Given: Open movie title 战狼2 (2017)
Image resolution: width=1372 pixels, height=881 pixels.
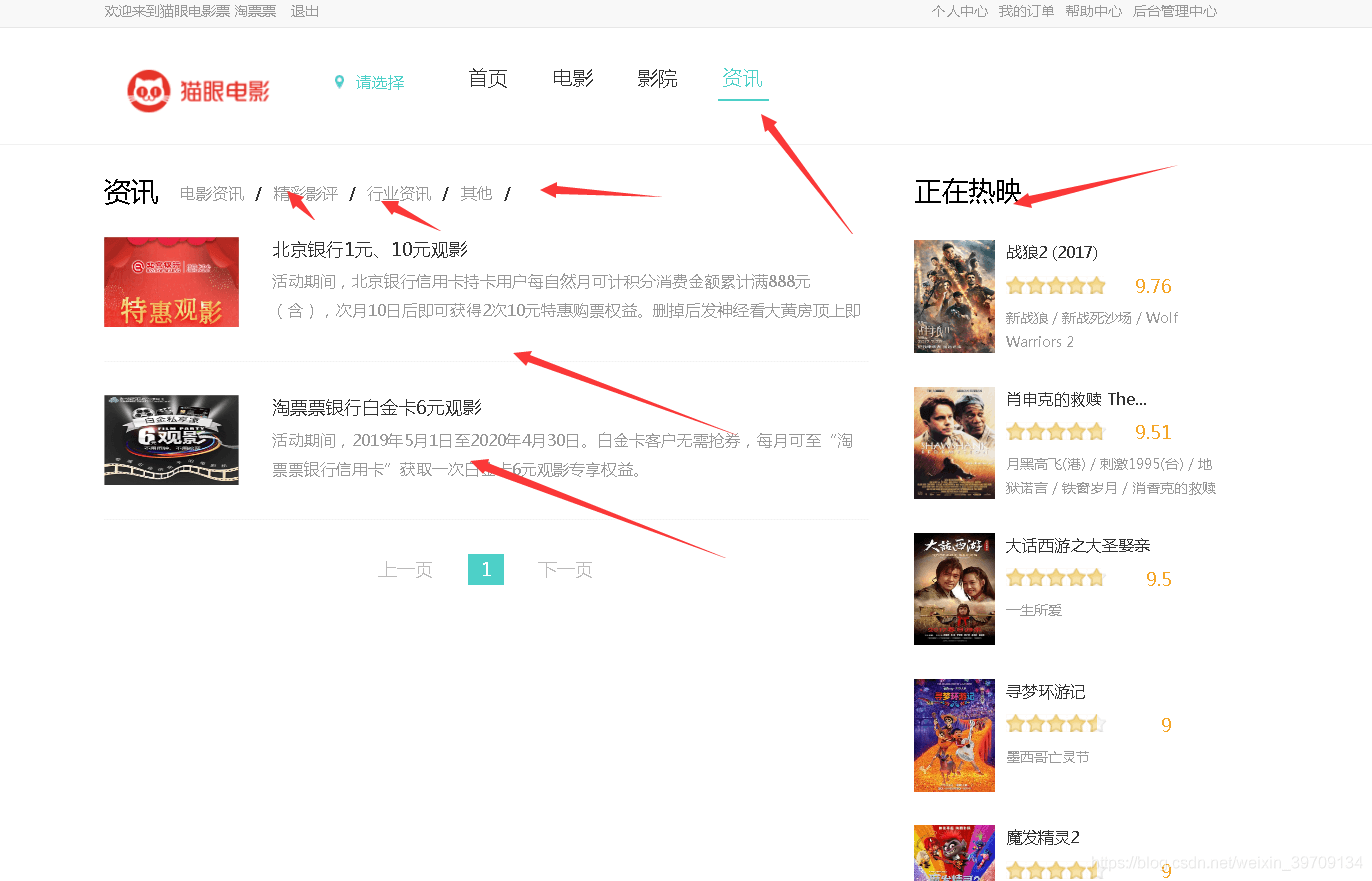Looking at the screenshot, I should pos(1052,253).
